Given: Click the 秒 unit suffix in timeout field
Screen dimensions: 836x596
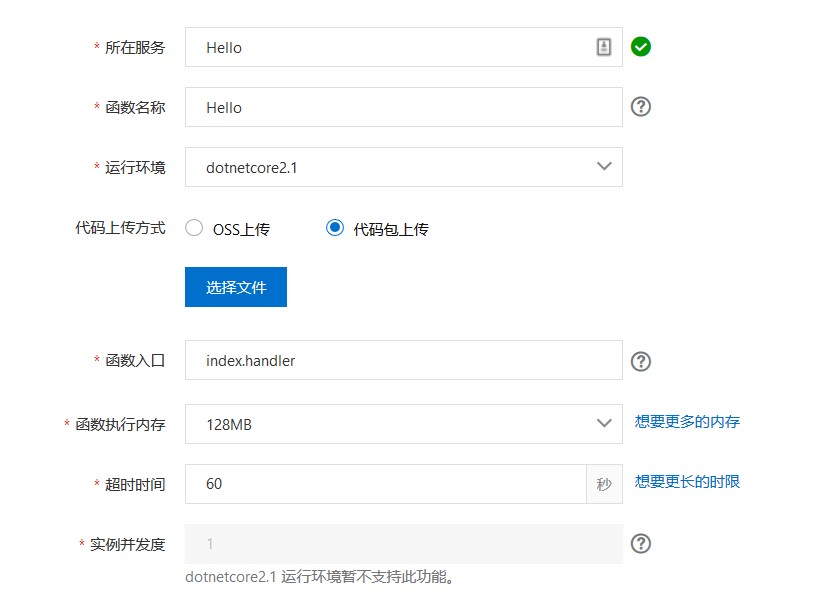Looking at the screenshot, I should 604,484.
